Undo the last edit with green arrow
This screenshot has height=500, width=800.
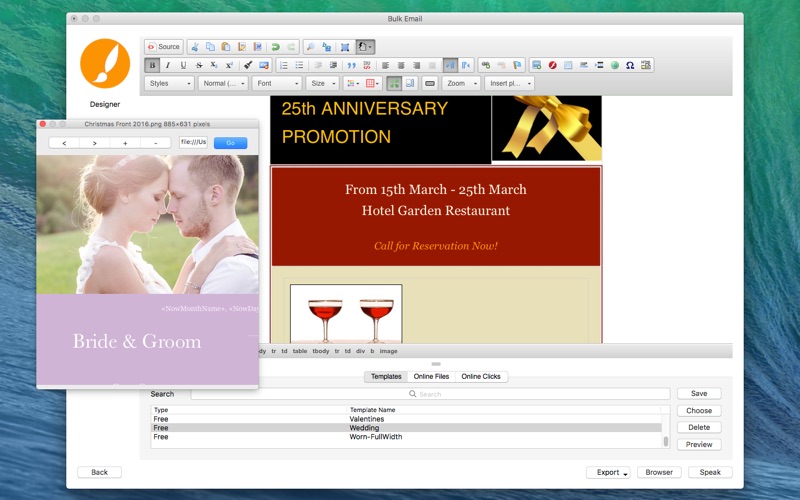(276, 47)
